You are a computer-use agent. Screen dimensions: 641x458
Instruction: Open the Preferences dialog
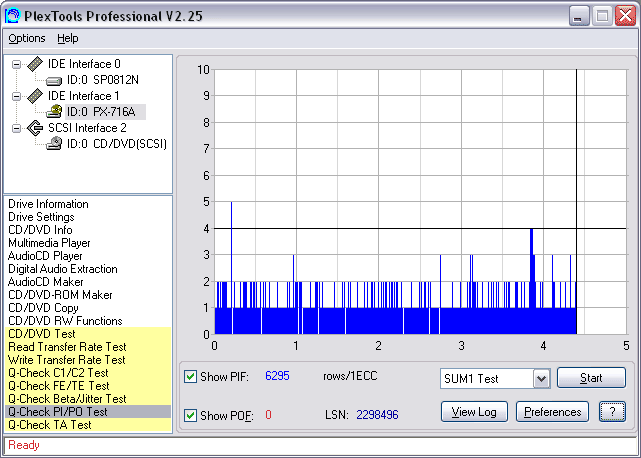552,412
